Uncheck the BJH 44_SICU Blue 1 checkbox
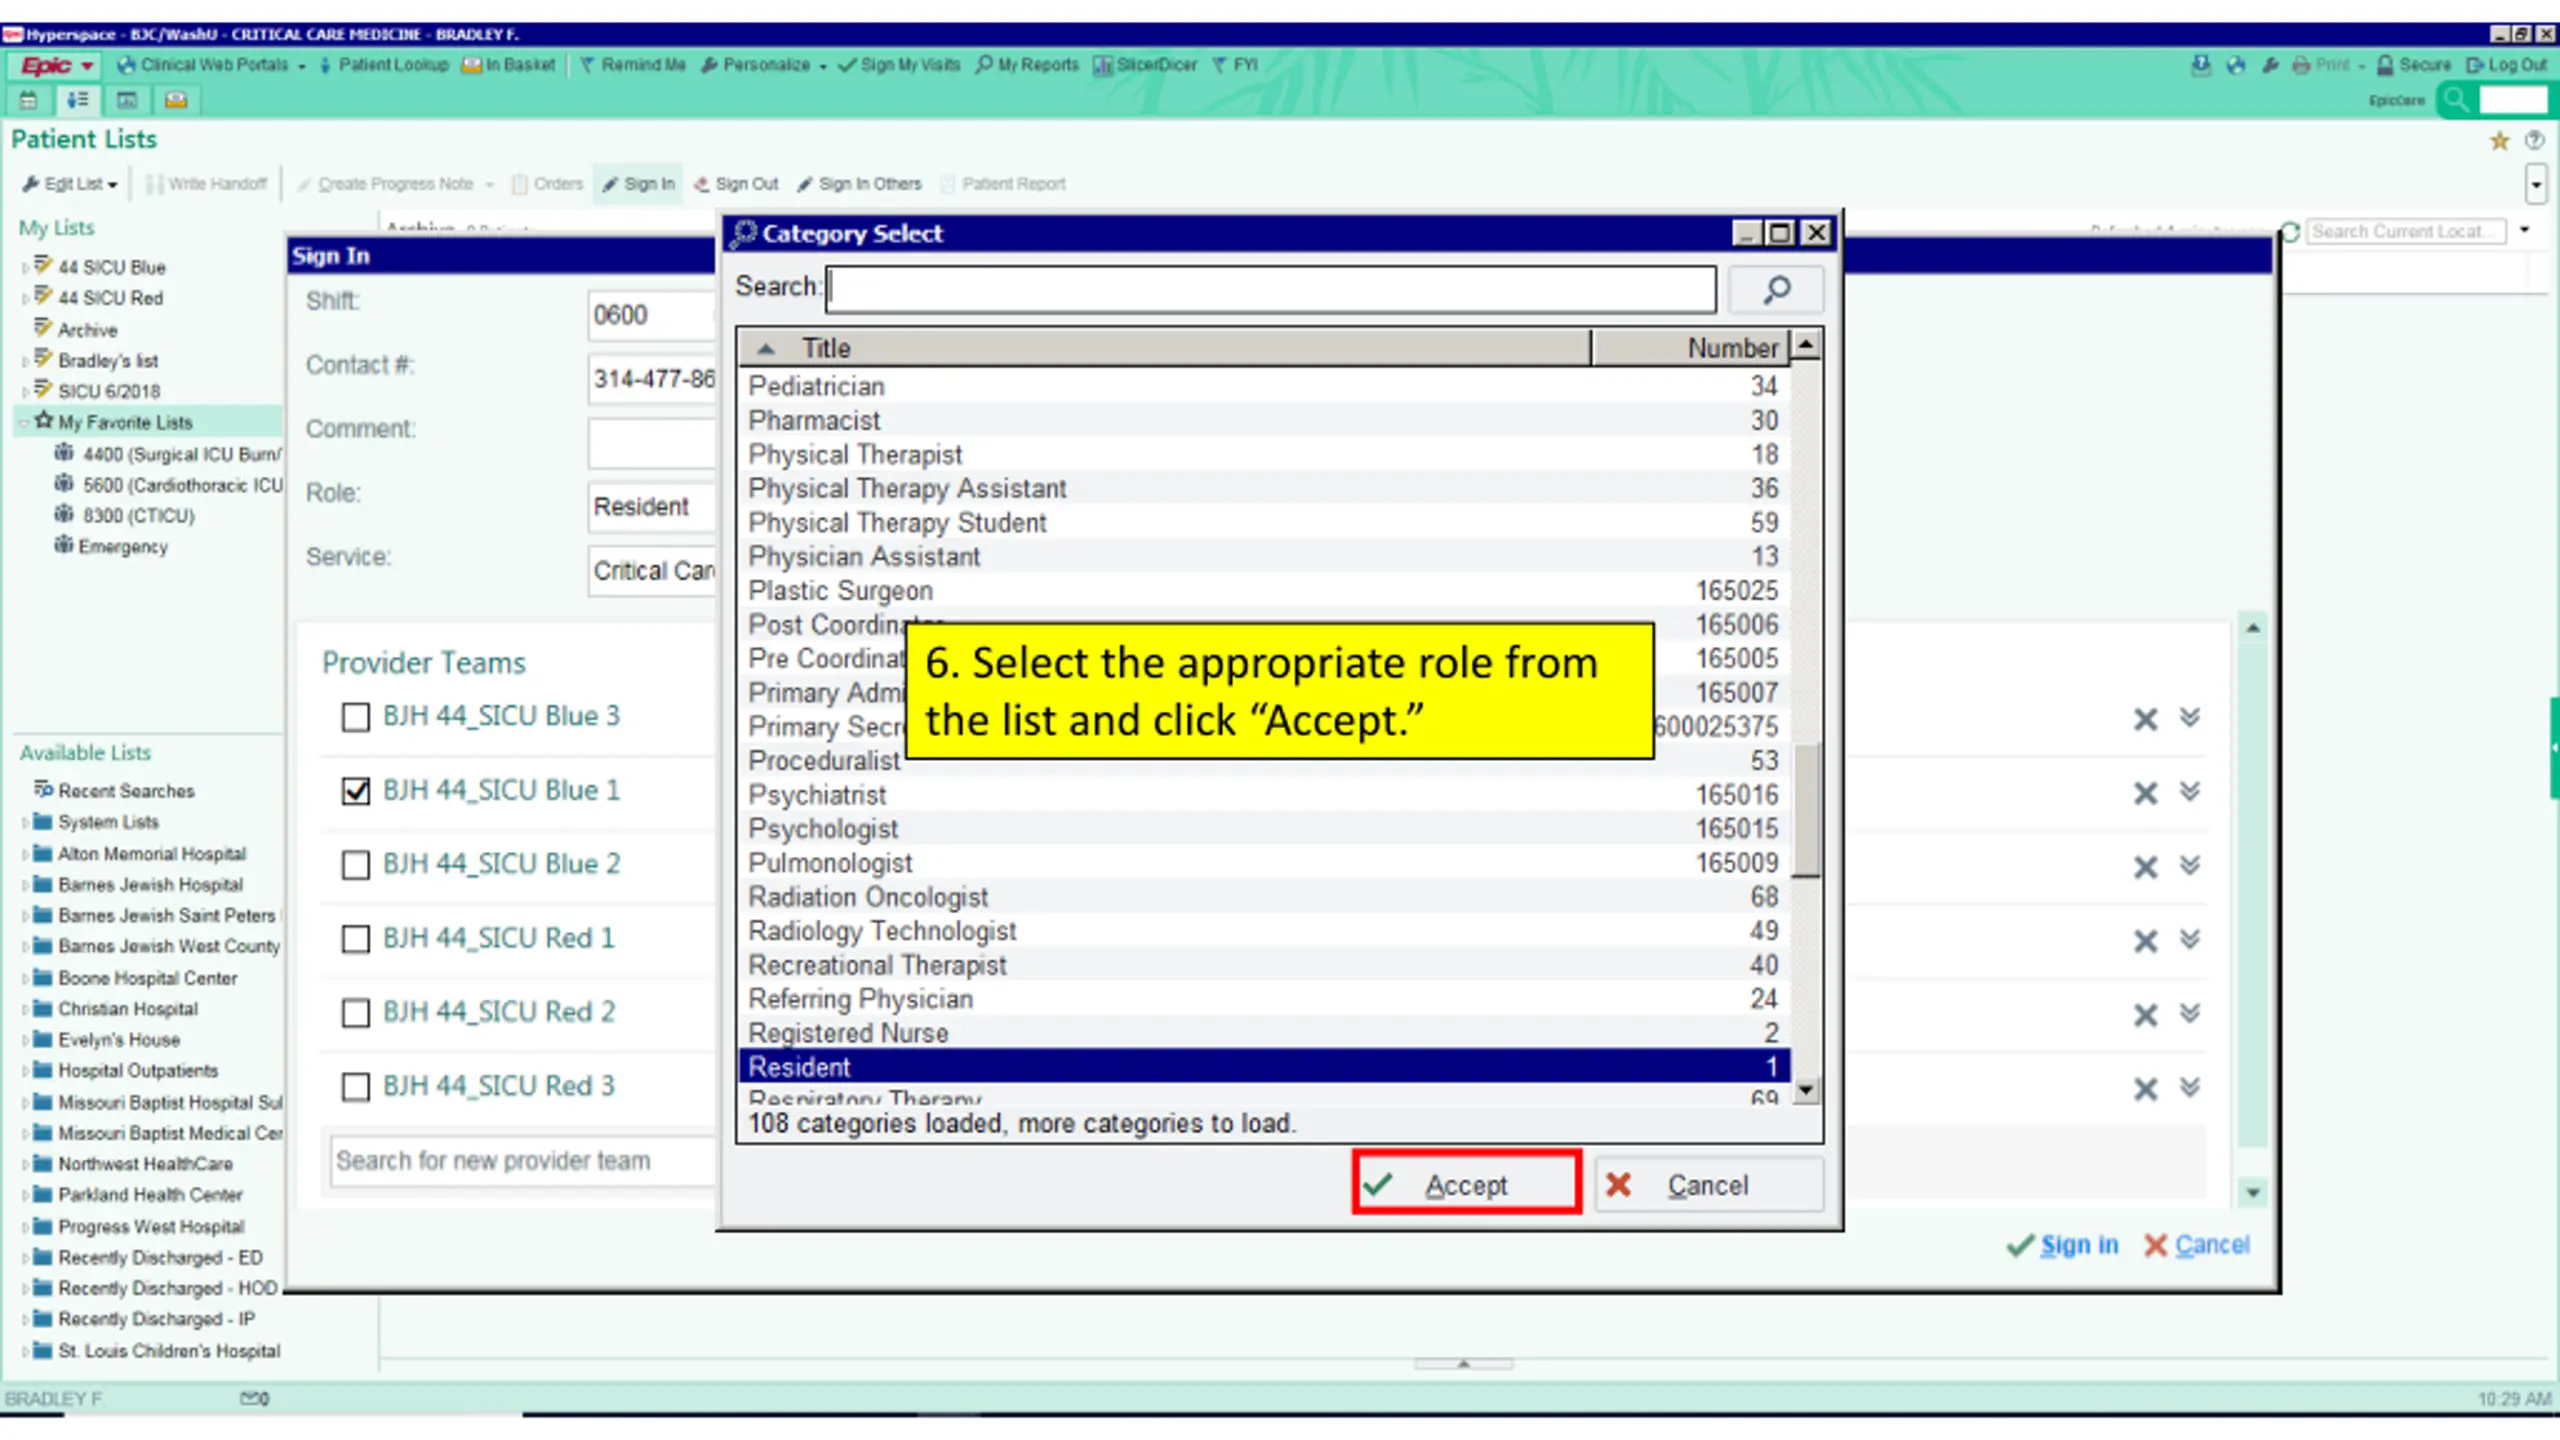Screen dimensions: 2560x1440 (x=356, y=791)
